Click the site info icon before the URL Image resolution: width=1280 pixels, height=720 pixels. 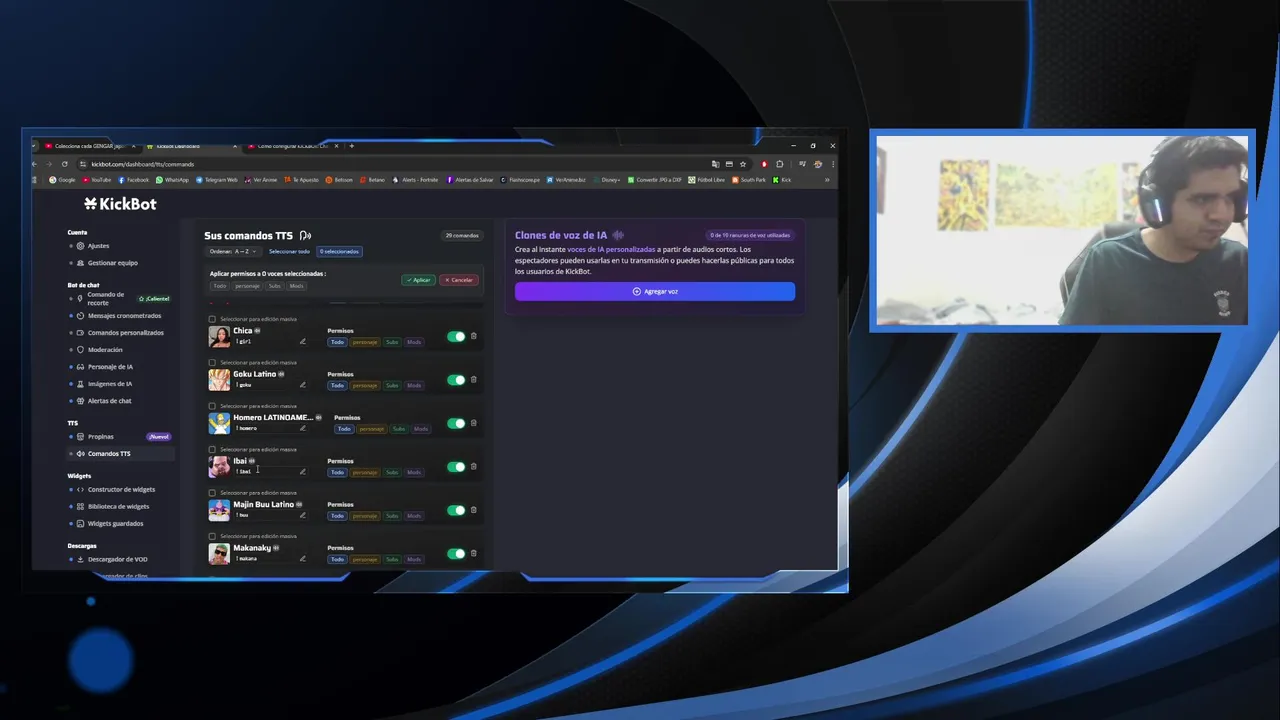point(84,164)
